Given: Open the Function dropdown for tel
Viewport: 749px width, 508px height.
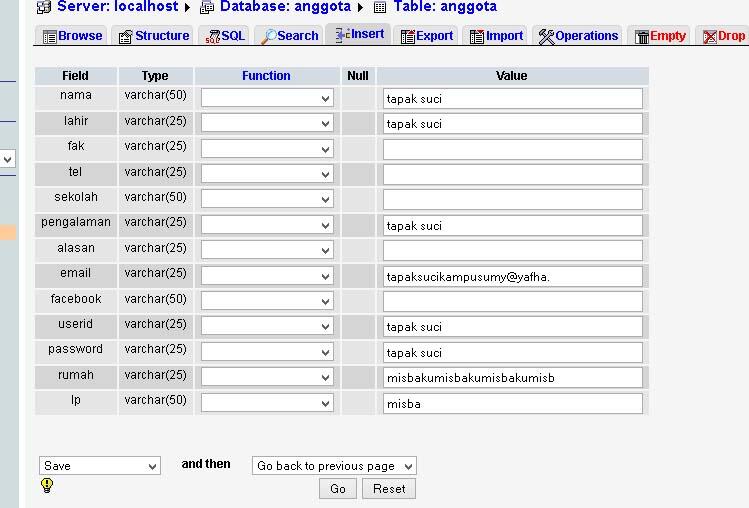Looking at the screenshot, I should click(267, 174).
